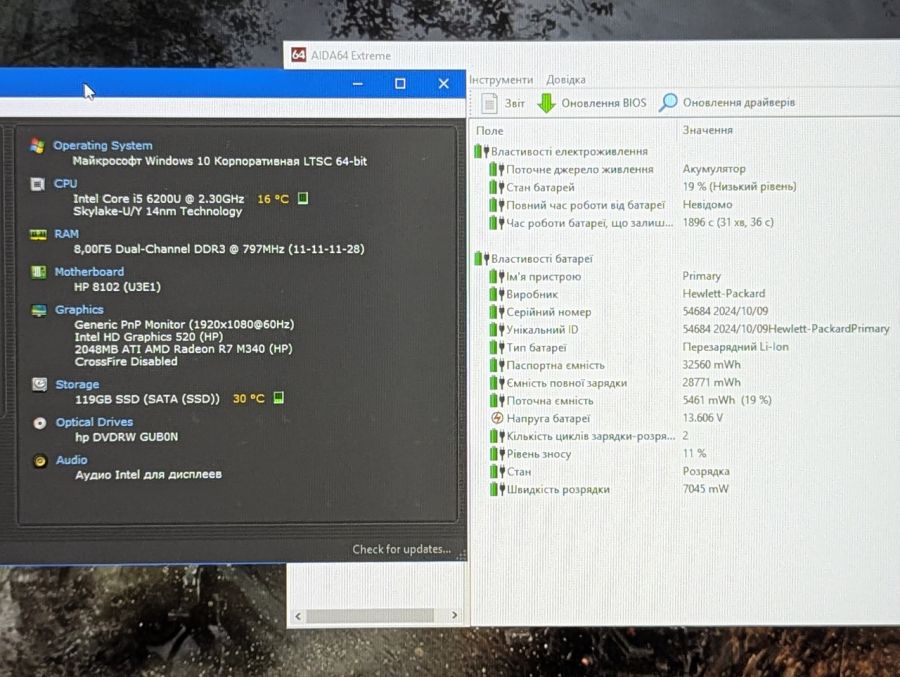
Task: Open the Довідка menu in AIDA64
Action: 566,80
